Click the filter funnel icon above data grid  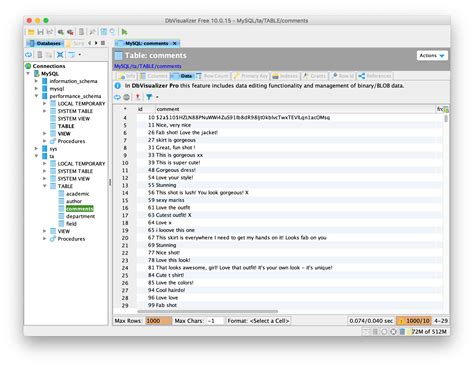coord(149,97)
